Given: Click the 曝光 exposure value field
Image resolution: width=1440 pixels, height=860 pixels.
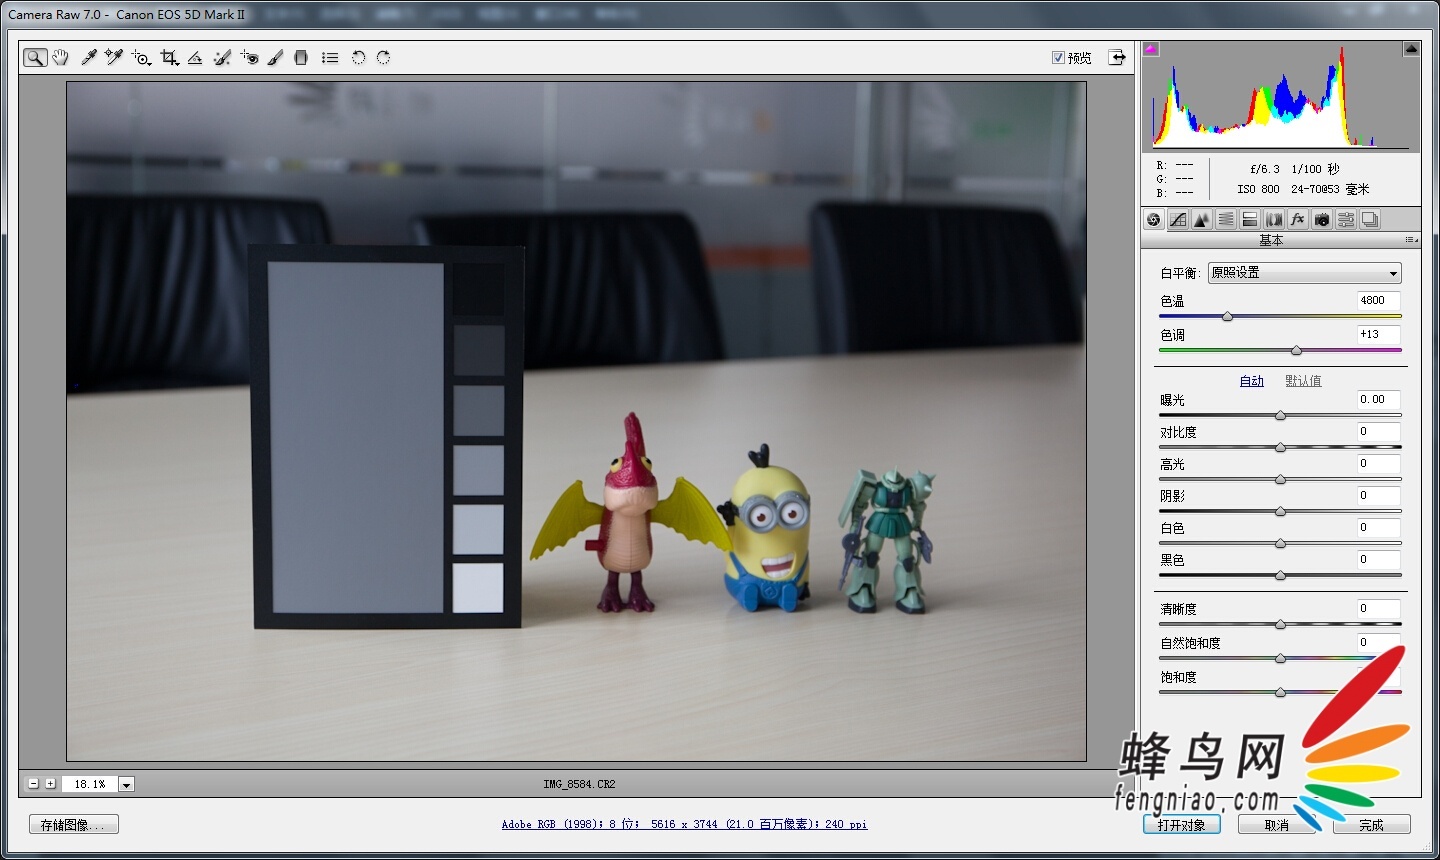Looking at the screenshot, I should (x=1378, y=400).
